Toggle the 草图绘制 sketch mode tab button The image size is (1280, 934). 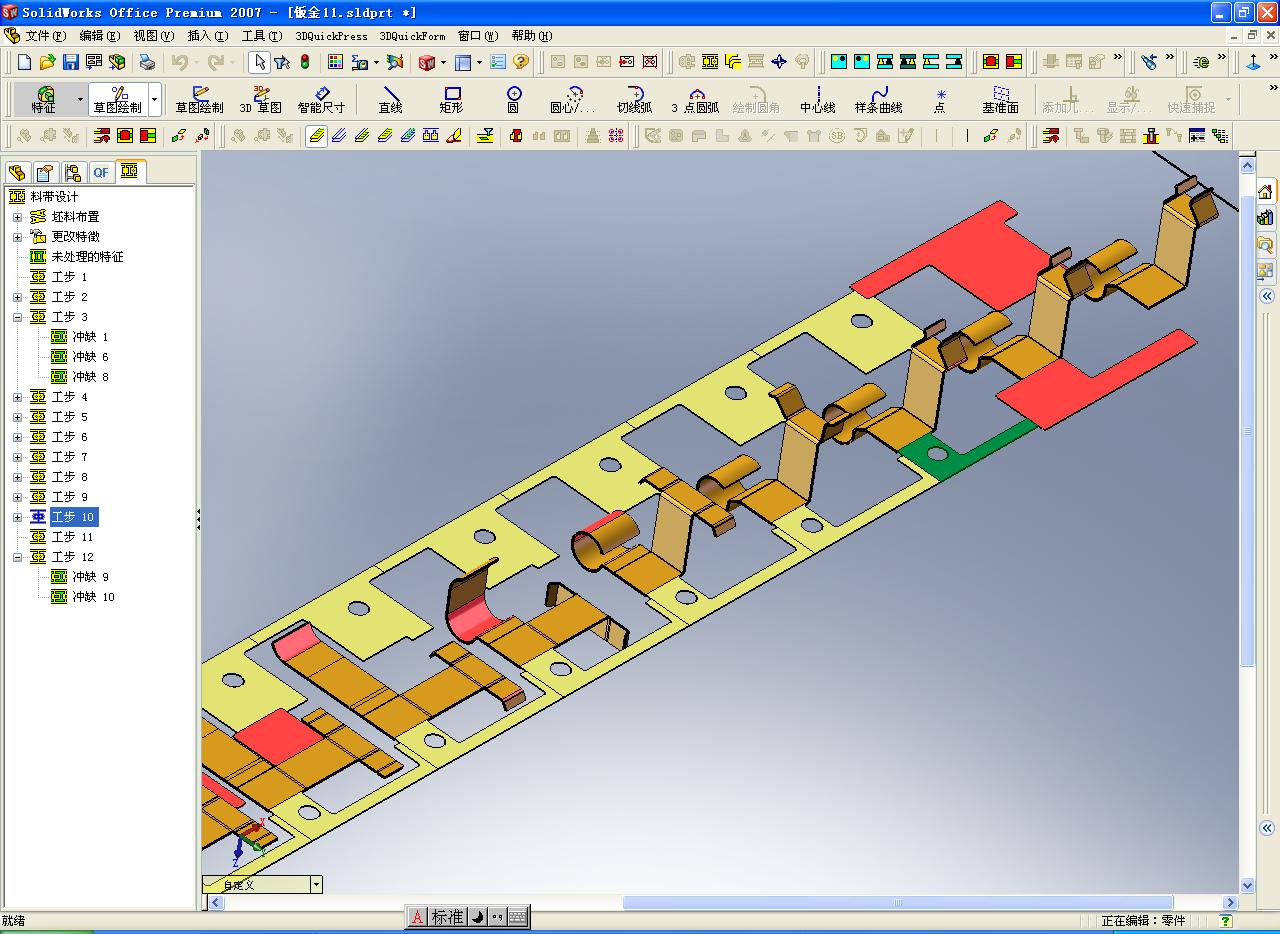pyautogui.click(x=118, y=100)
